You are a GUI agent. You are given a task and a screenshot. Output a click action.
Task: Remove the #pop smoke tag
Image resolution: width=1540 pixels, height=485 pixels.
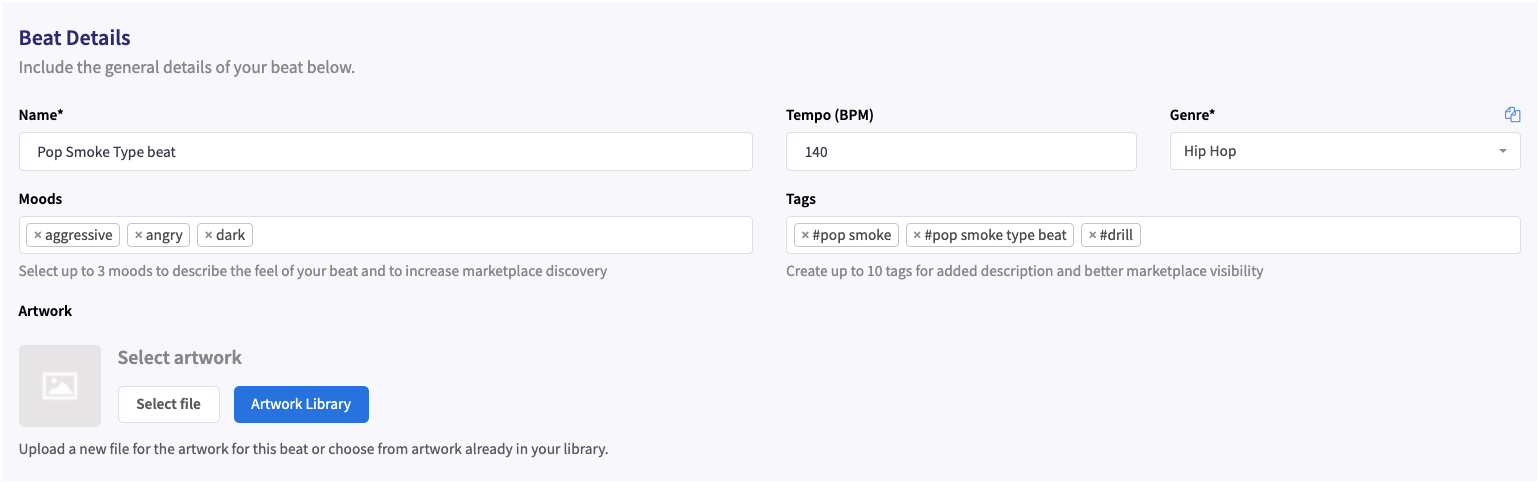pyautogui.click(x=805, y=235)
